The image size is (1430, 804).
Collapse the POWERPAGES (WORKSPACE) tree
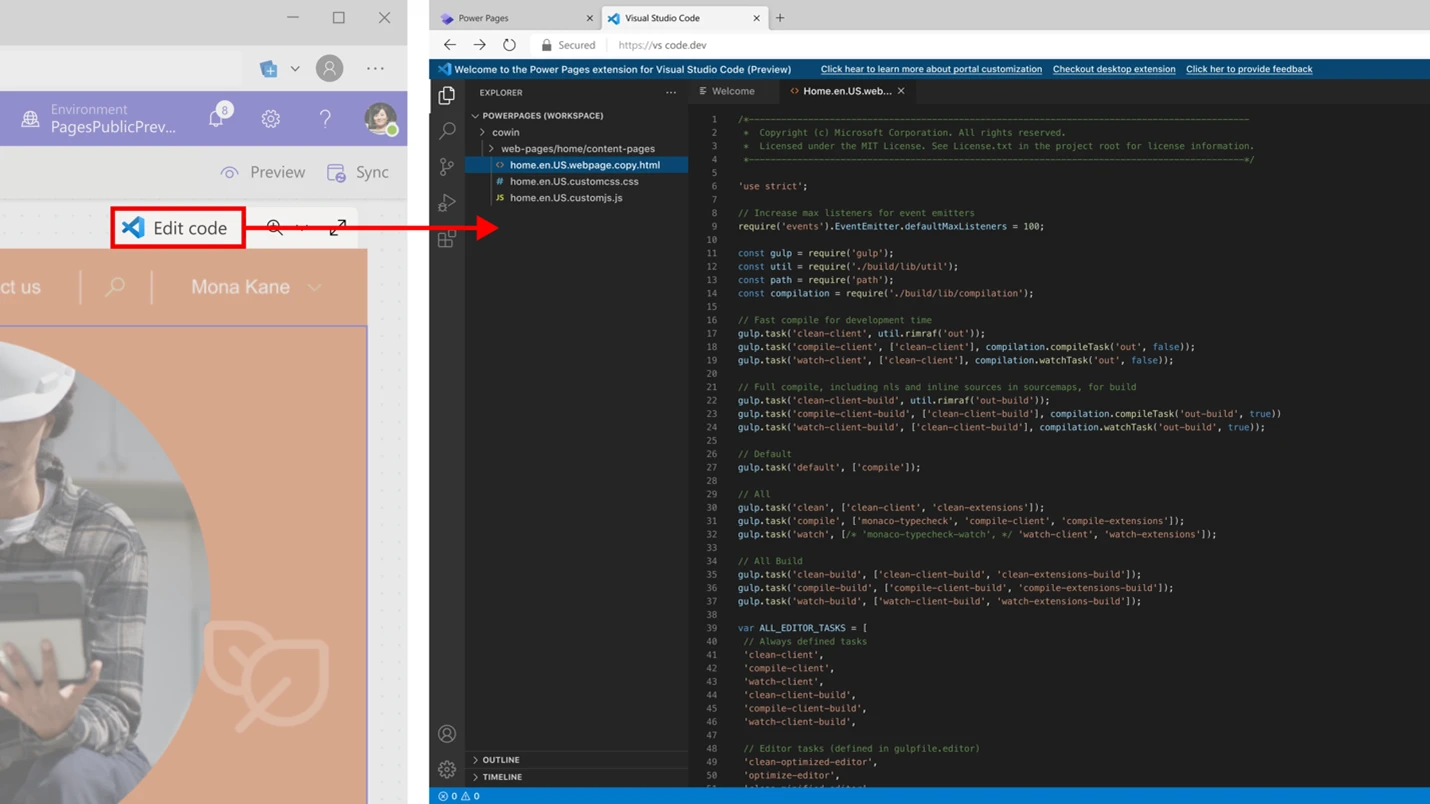(475, 115)
